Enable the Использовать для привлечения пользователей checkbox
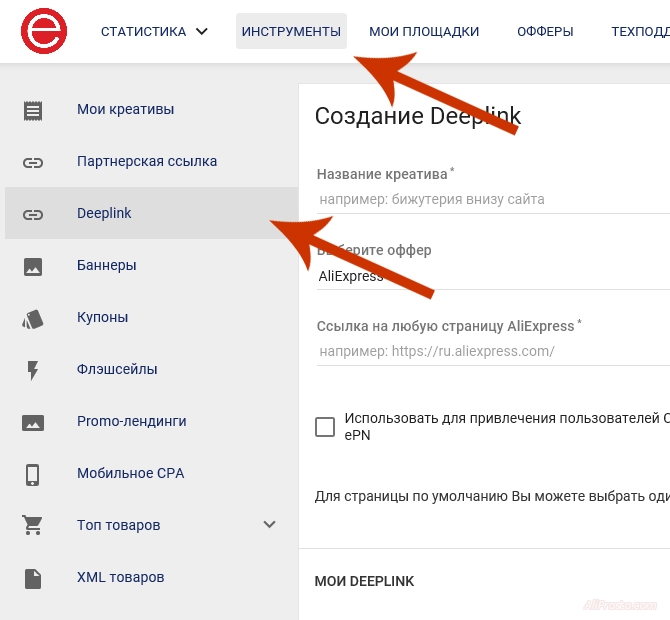The width and height of the screenshot is (670, 620). pyautogui.click(x=325, y=427)
